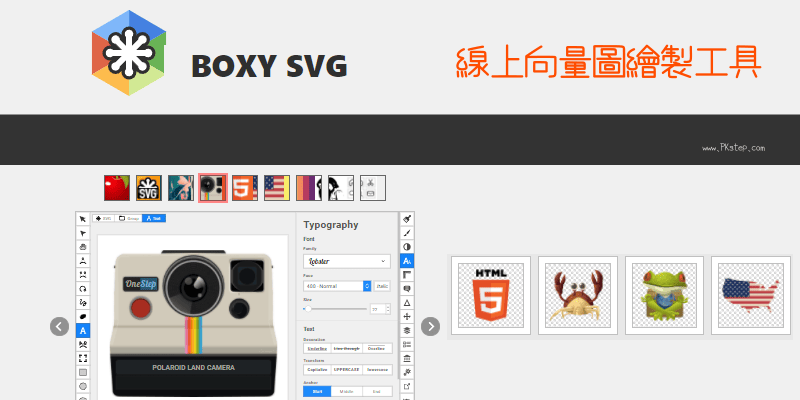Open the Shape triangle panel
Image resolution: width=800 pixels, height=400 pixels.
pos(407,303)
